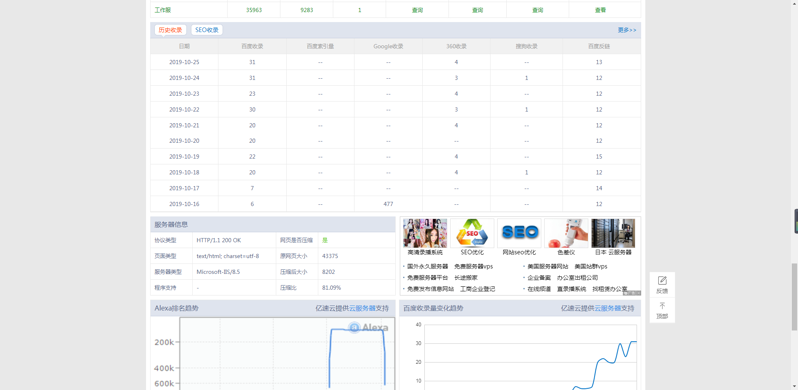Select the 2019-10-25 date cell
The width and height of the screenshot is (798, 390).
(x=184, y=62)
